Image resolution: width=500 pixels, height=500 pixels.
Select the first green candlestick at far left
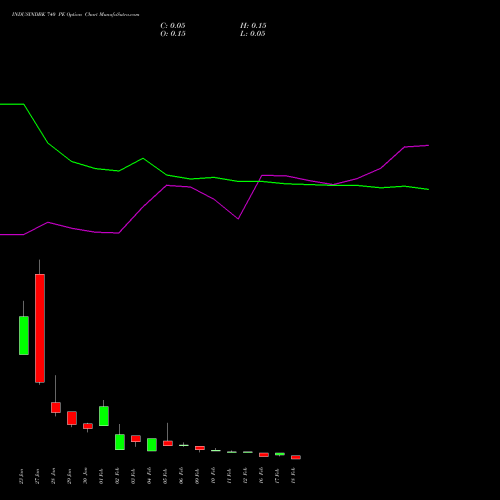pyautogui.click(x=24, y=335)
